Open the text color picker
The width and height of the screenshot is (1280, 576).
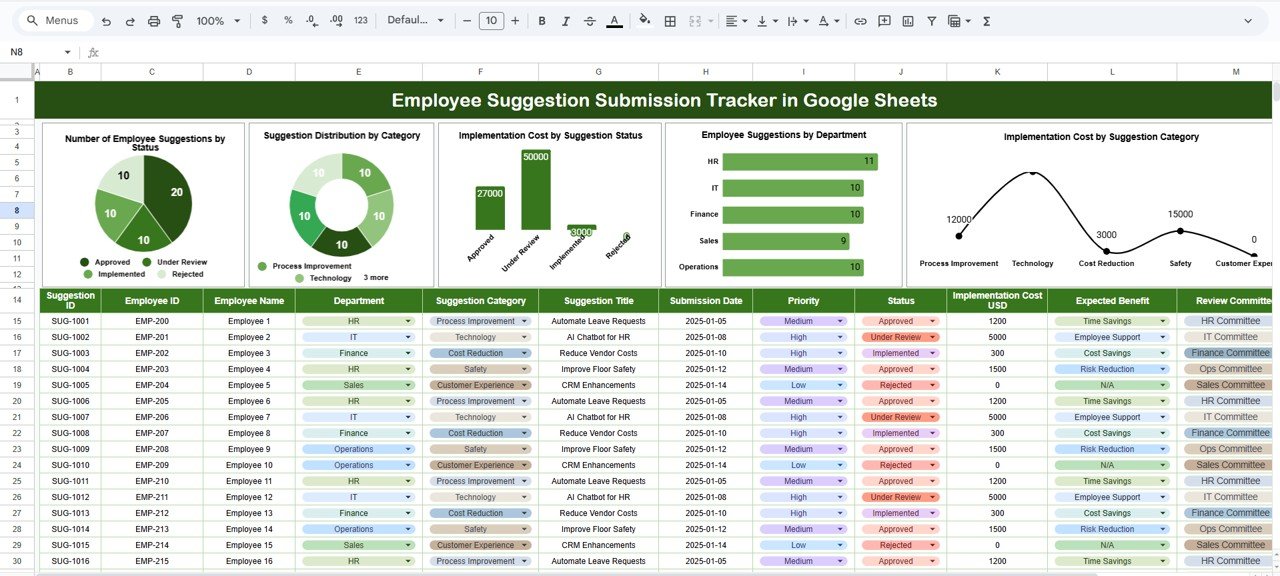click(613, 20)
